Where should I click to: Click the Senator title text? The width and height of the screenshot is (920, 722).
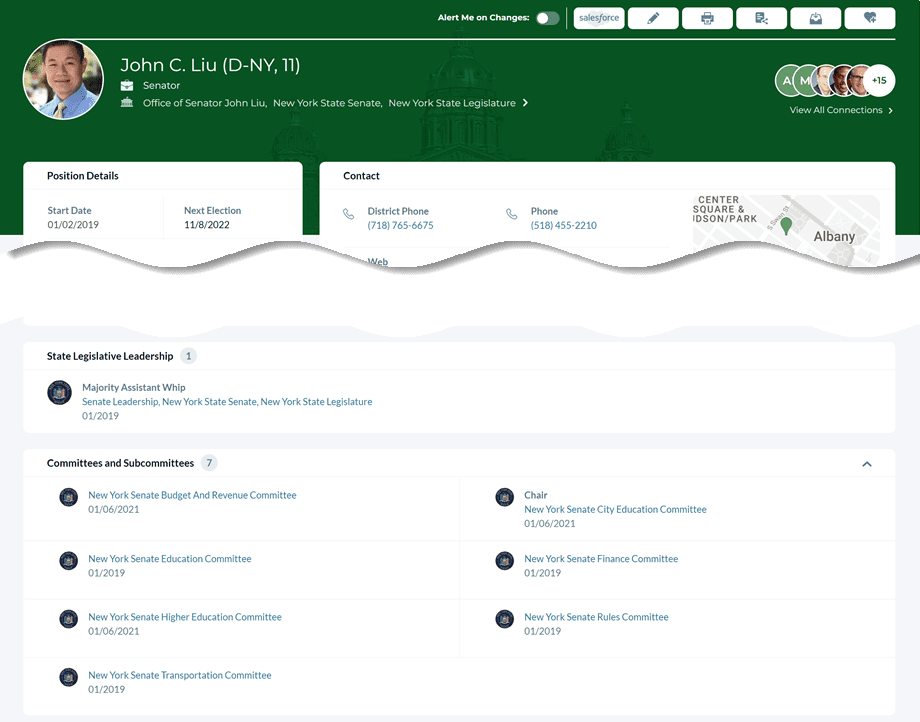(161, 86)
